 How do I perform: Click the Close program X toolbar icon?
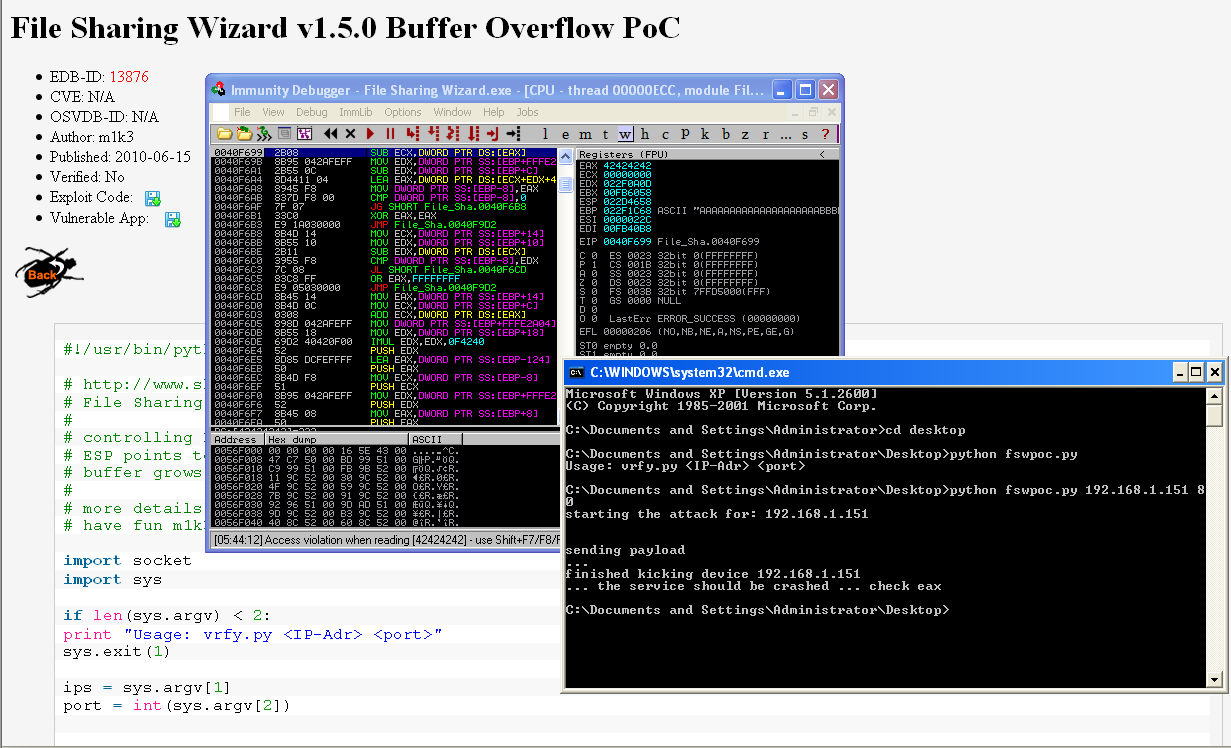click(350, 134)
